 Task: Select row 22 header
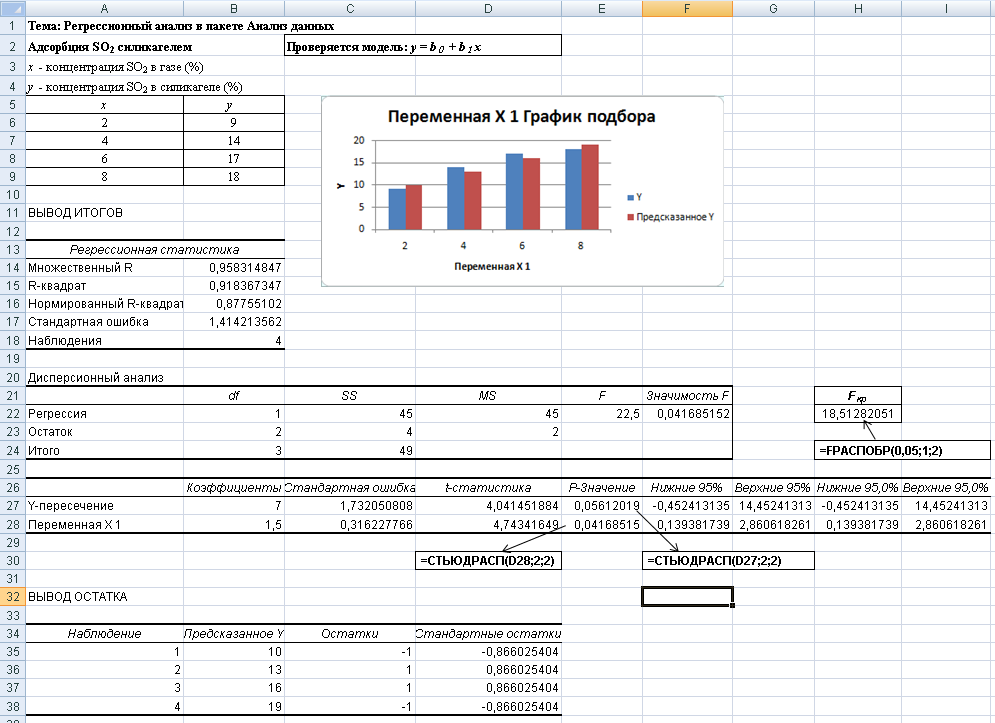pyautogui.click(x=12, y=414)
